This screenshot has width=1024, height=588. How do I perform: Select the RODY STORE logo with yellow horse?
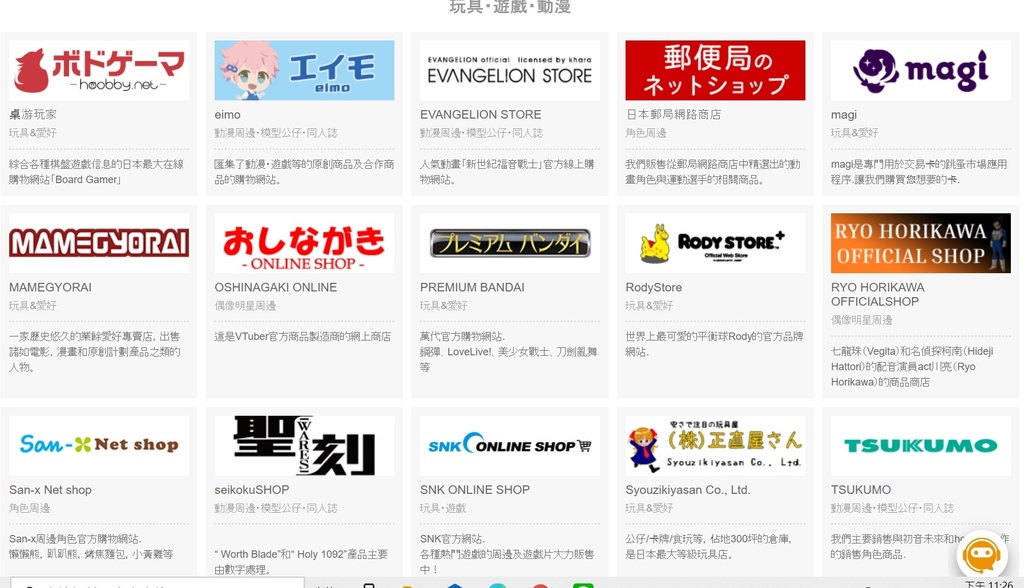coord(715,243)
